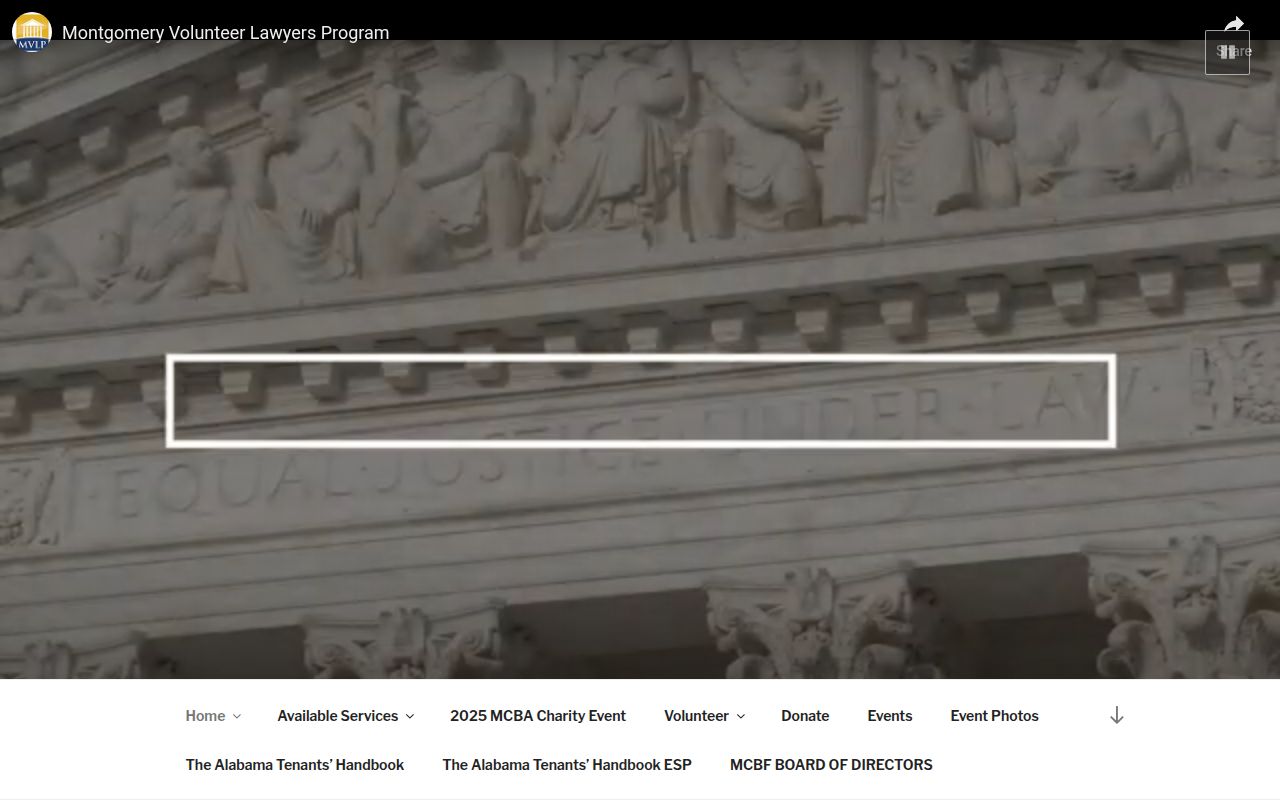Click the share arrow icon on video
This screenshot has width=1280, height=800.
coord(1234,24)
